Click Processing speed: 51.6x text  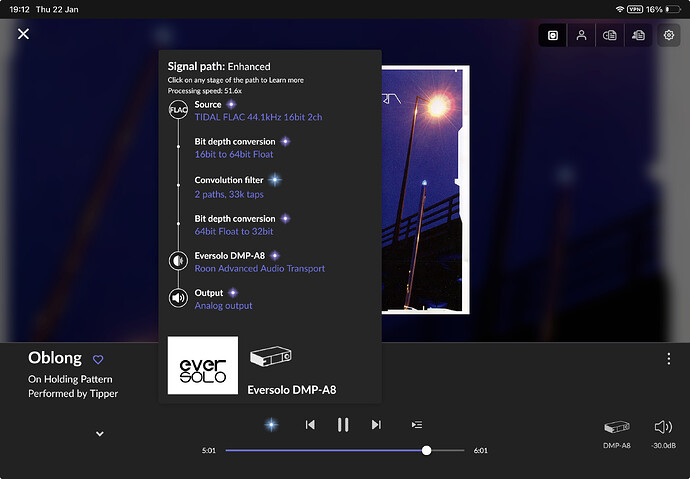205,91
